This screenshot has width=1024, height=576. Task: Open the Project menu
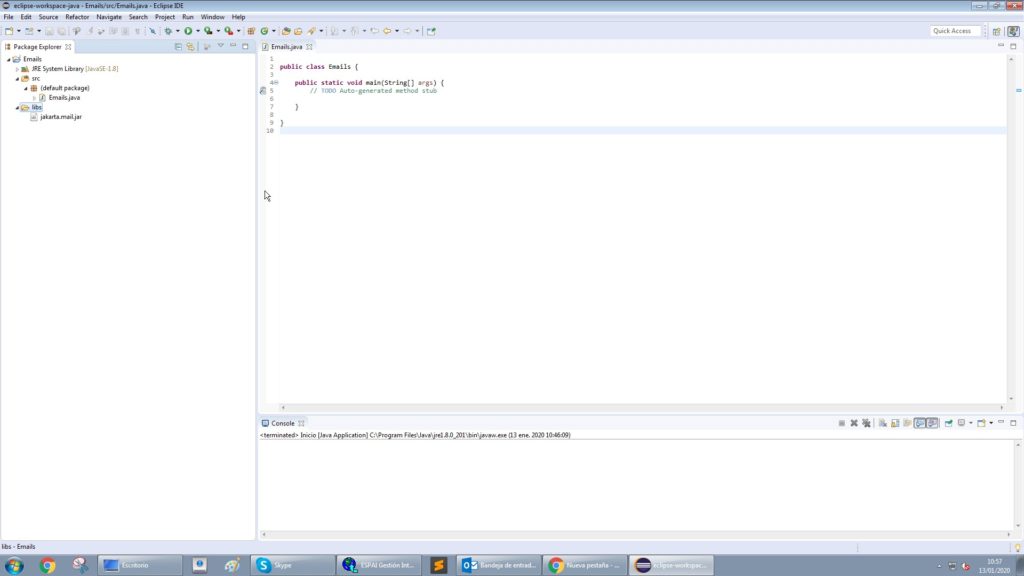click(165, 16)
